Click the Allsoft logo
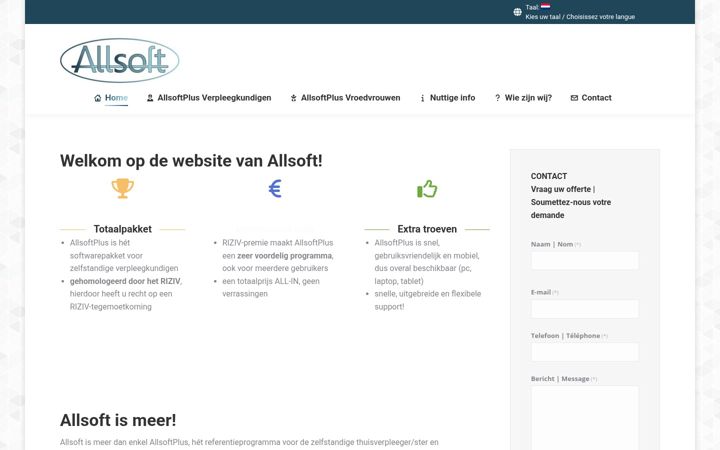This screenshot has height=450, width=720. click(x=119, y=60)
